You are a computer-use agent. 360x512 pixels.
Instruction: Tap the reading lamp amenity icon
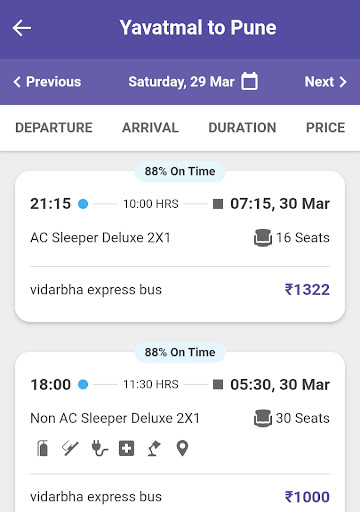[x=154, y=448]
